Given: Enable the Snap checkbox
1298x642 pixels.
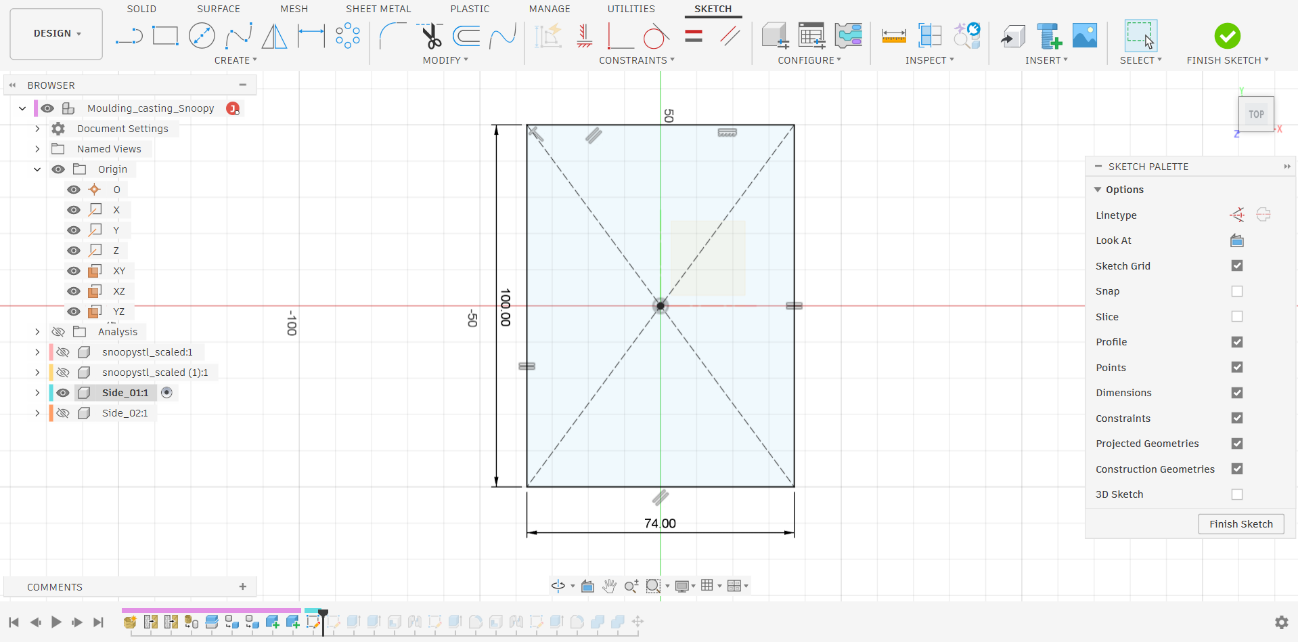Looking at the screenshot, I should 1237,291.
